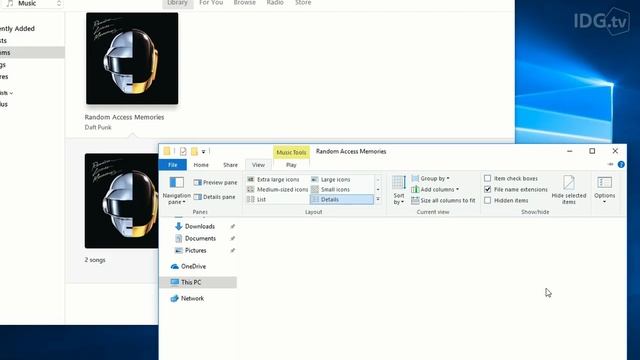
Task: Open the Store tab in iTunes
Action: [303, 3]
